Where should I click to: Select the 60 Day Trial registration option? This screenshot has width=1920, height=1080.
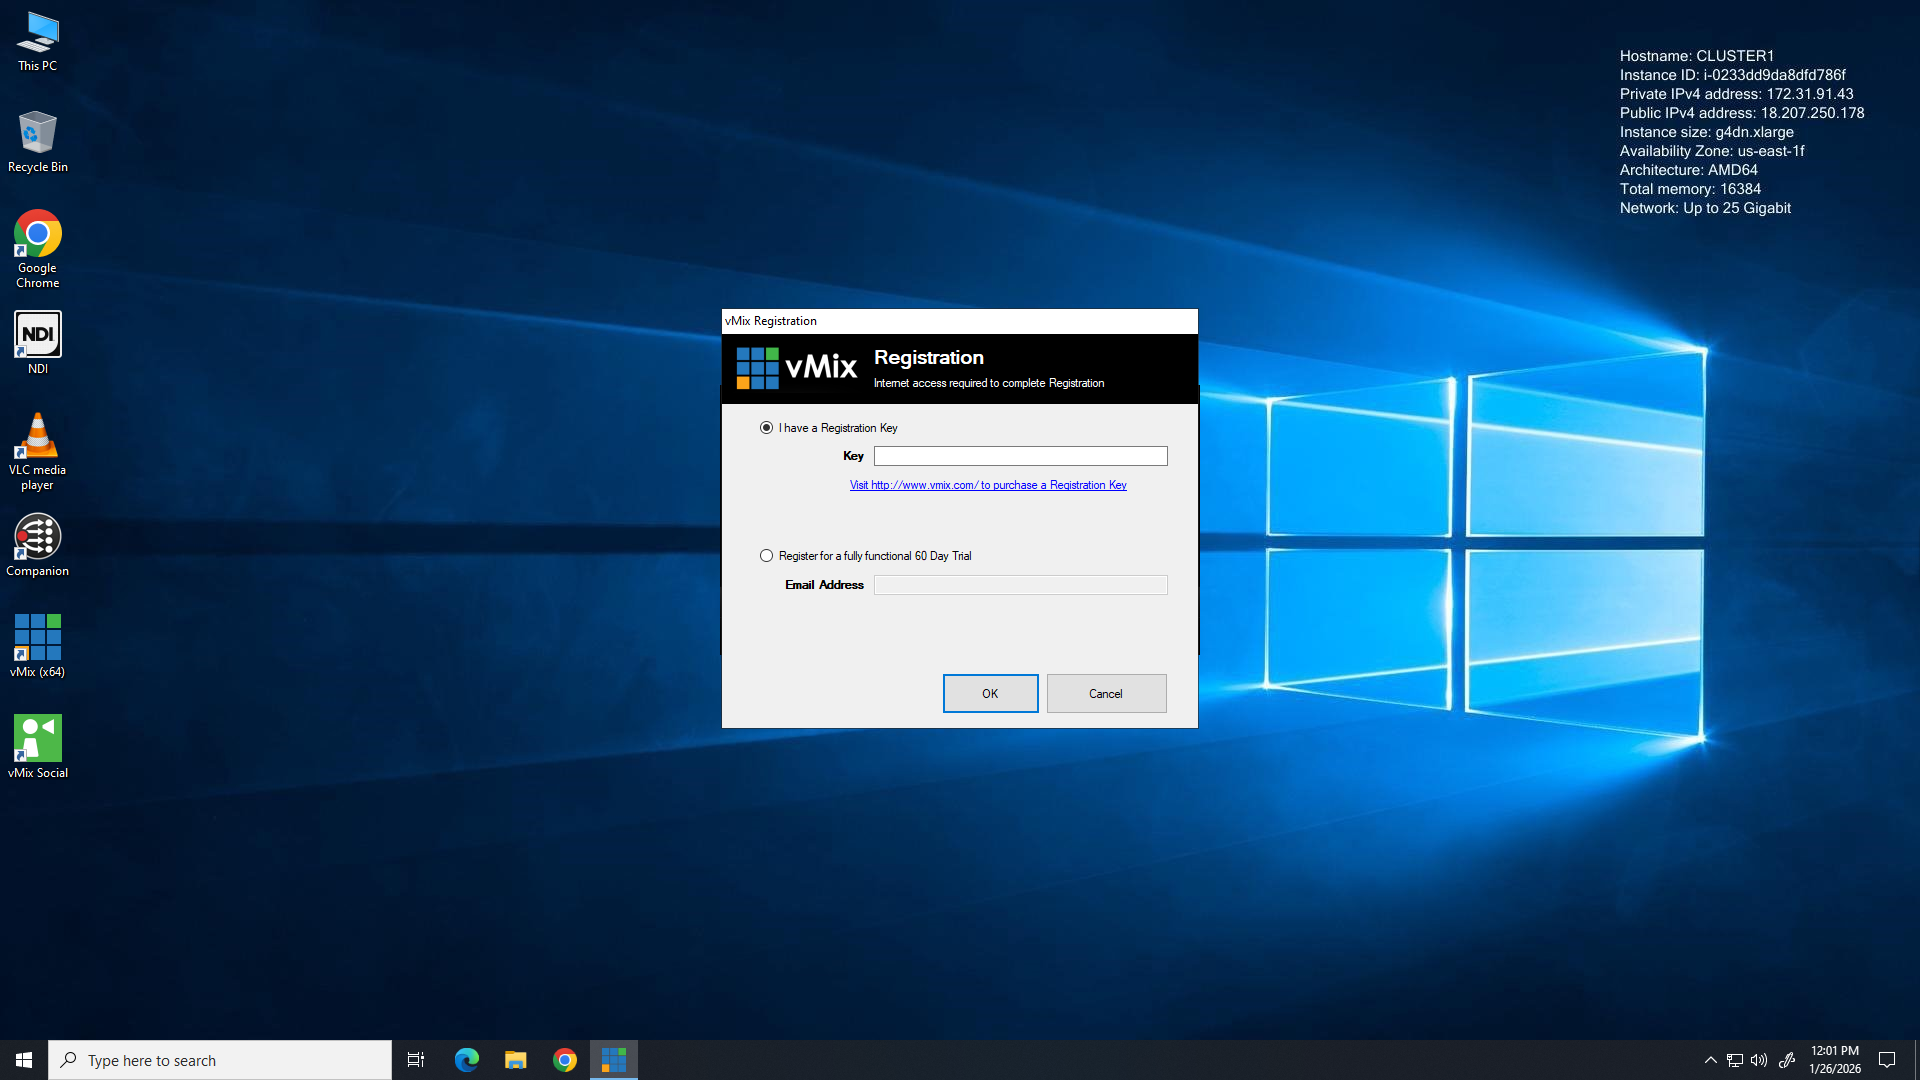tap(865, 556)
